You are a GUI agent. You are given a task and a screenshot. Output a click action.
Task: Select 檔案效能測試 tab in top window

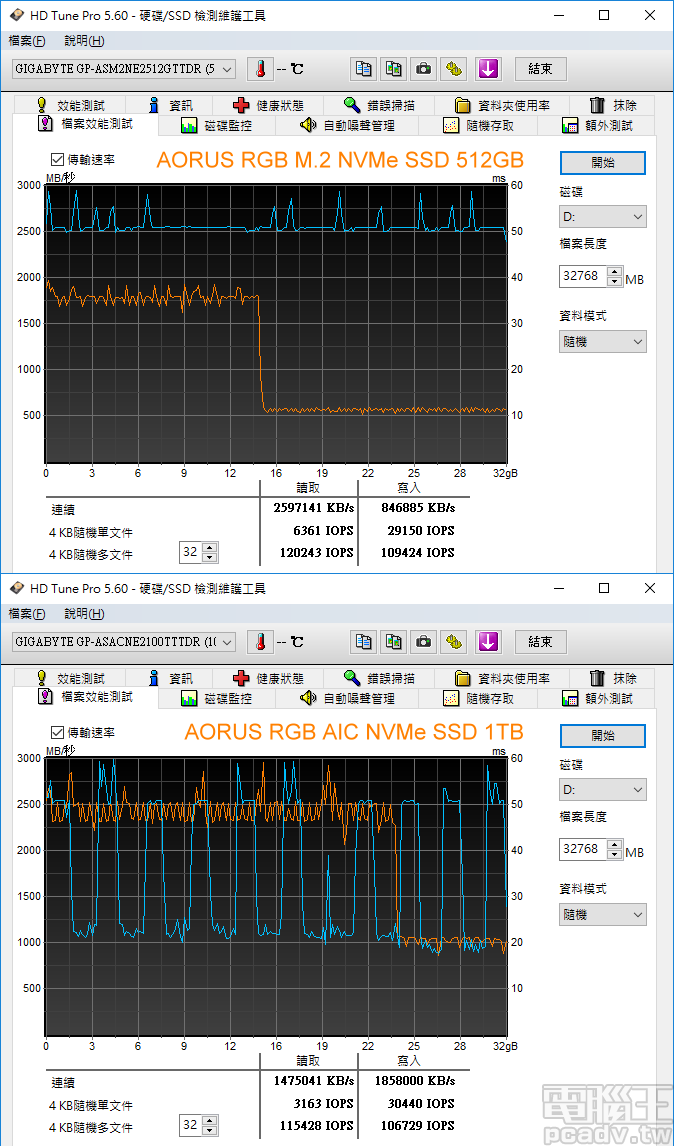(x=86, y=124)
